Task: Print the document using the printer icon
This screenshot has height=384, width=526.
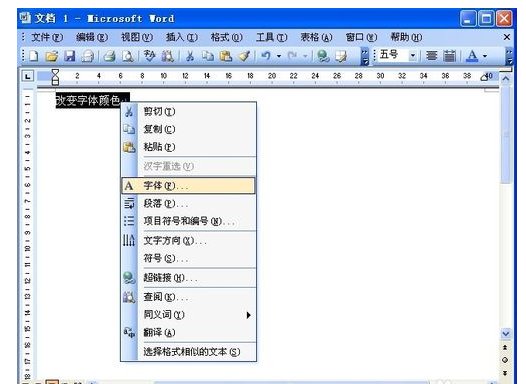Action: (109, 56)
